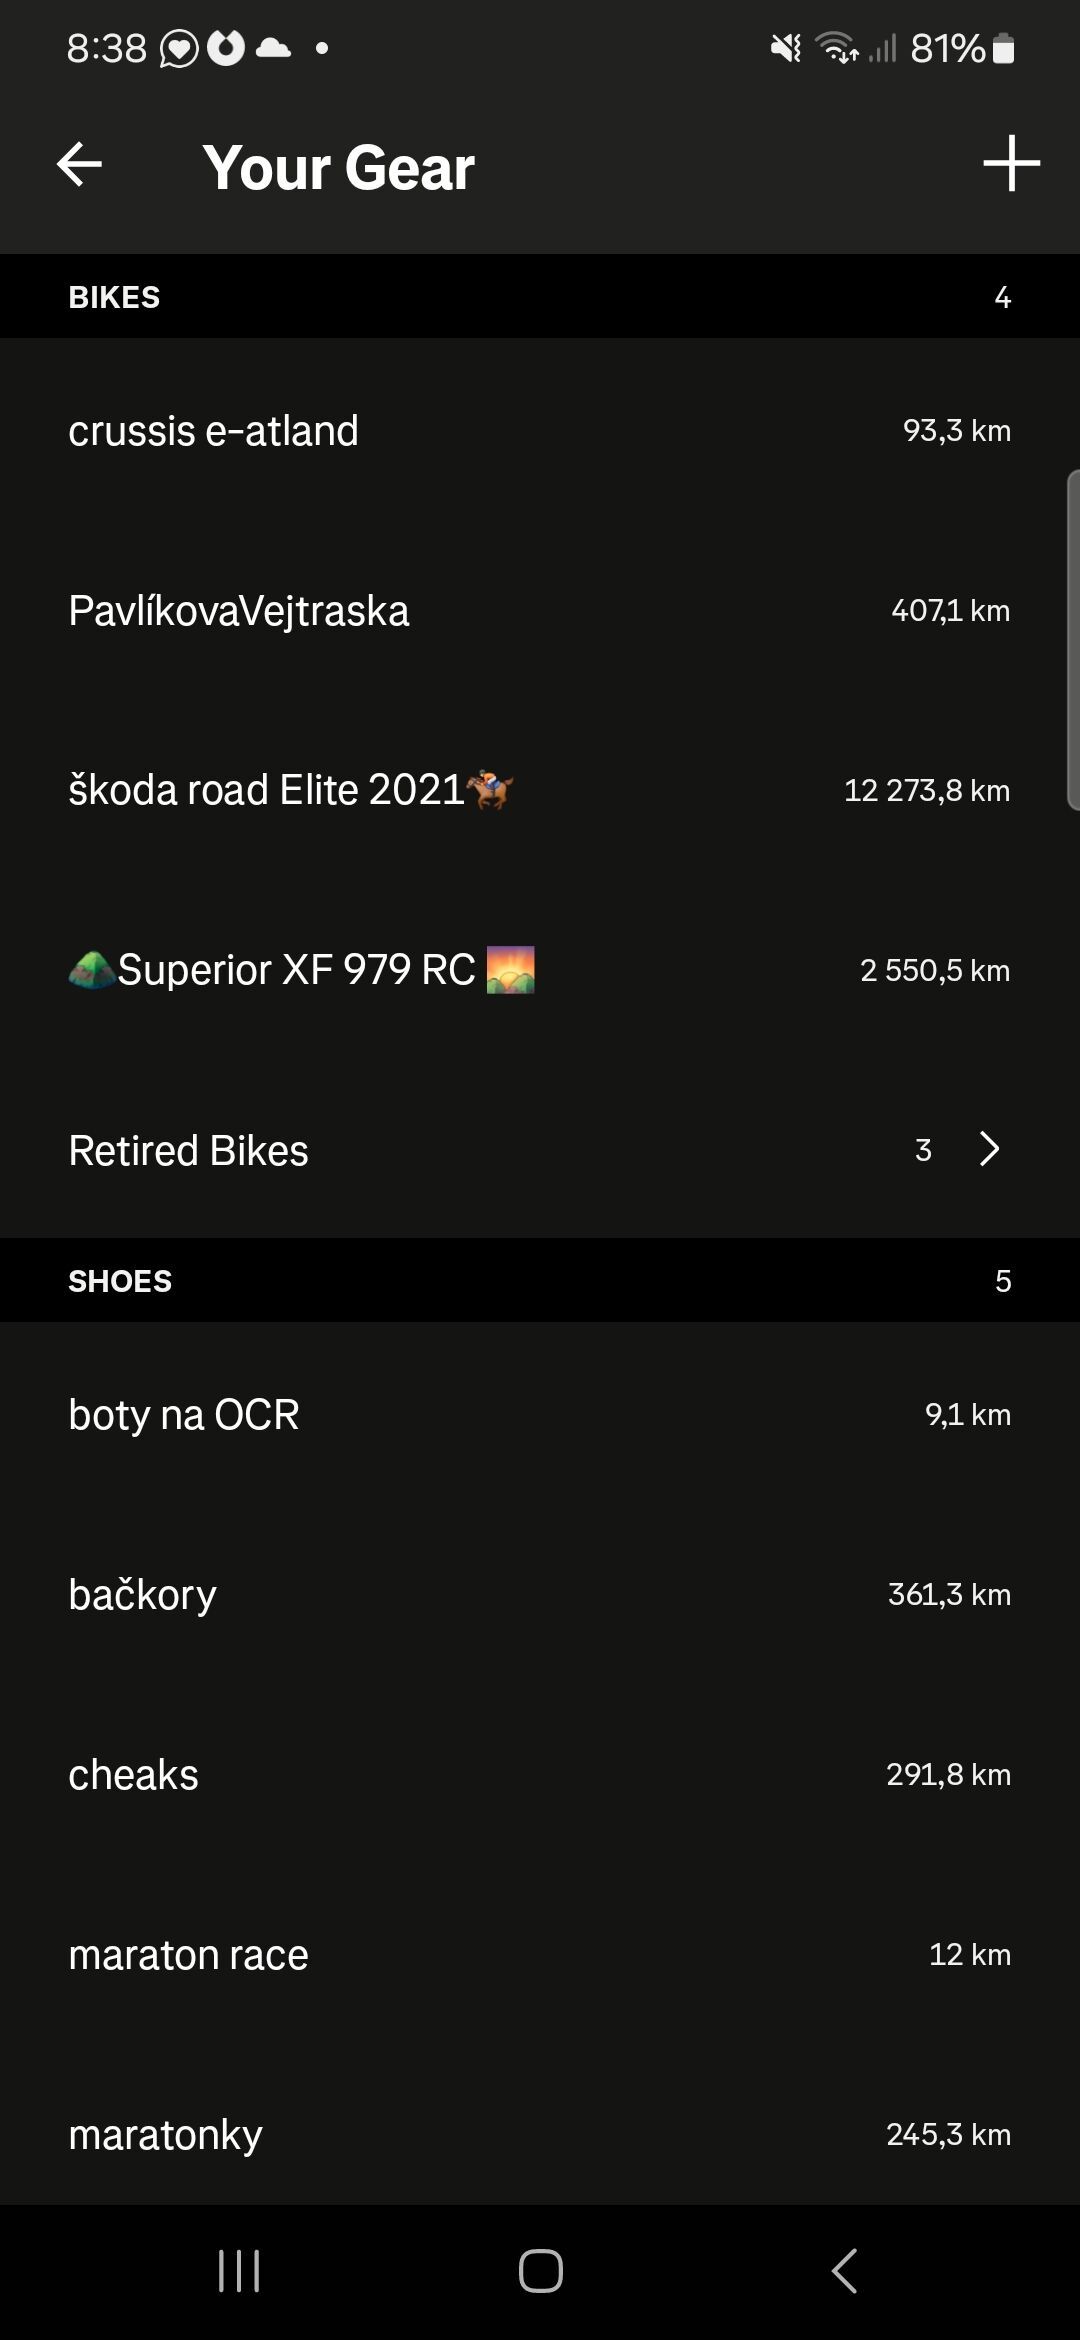The image size is (1080, 2340).
Task: Tap the system back chevron at the bottom
Action: click(x=844, y=2270)
